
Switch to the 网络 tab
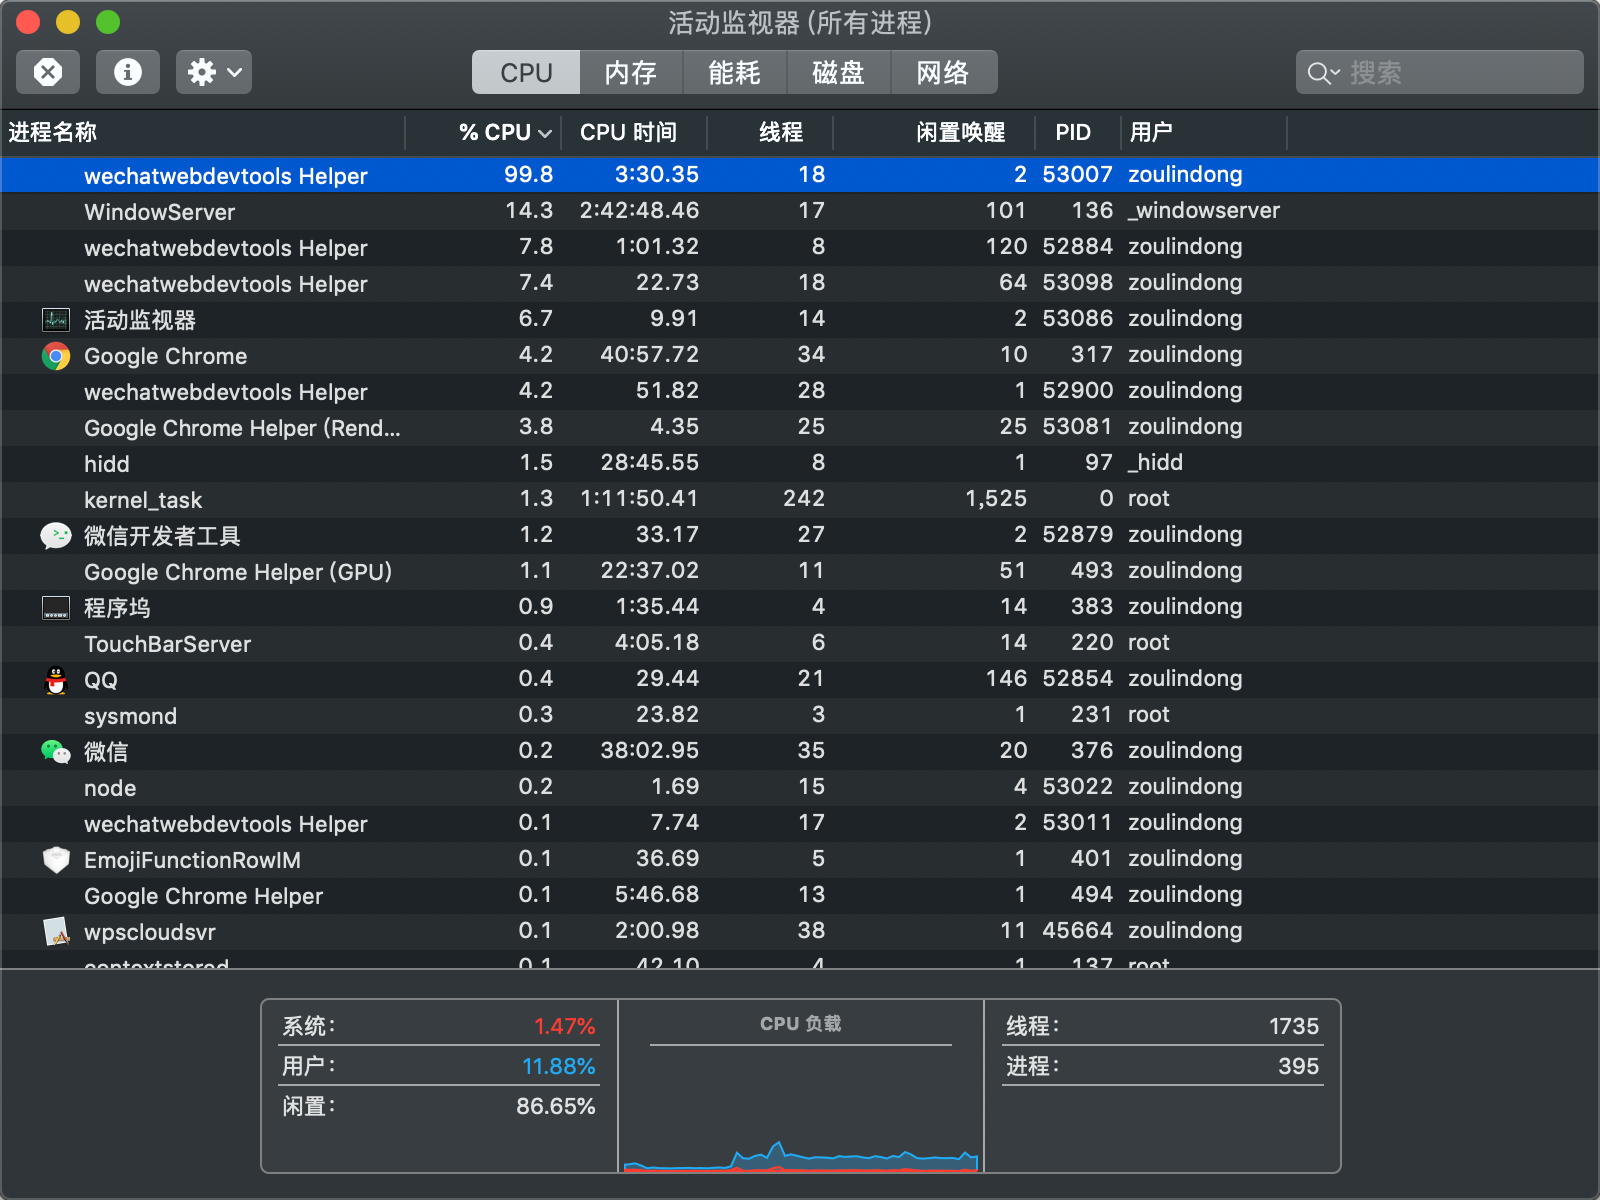(x=944, y=72)
